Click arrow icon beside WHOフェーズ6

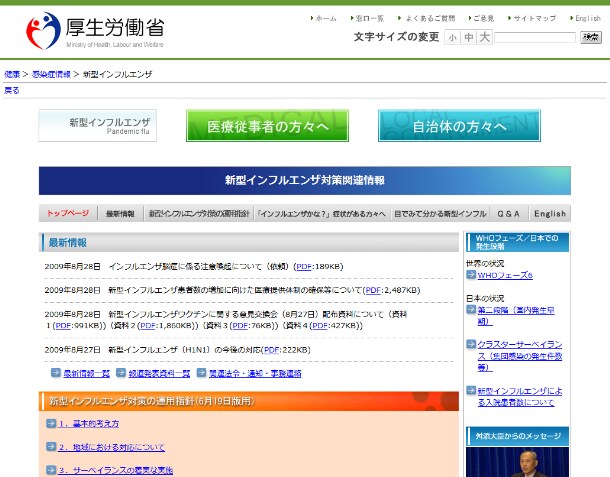(471, 275)
